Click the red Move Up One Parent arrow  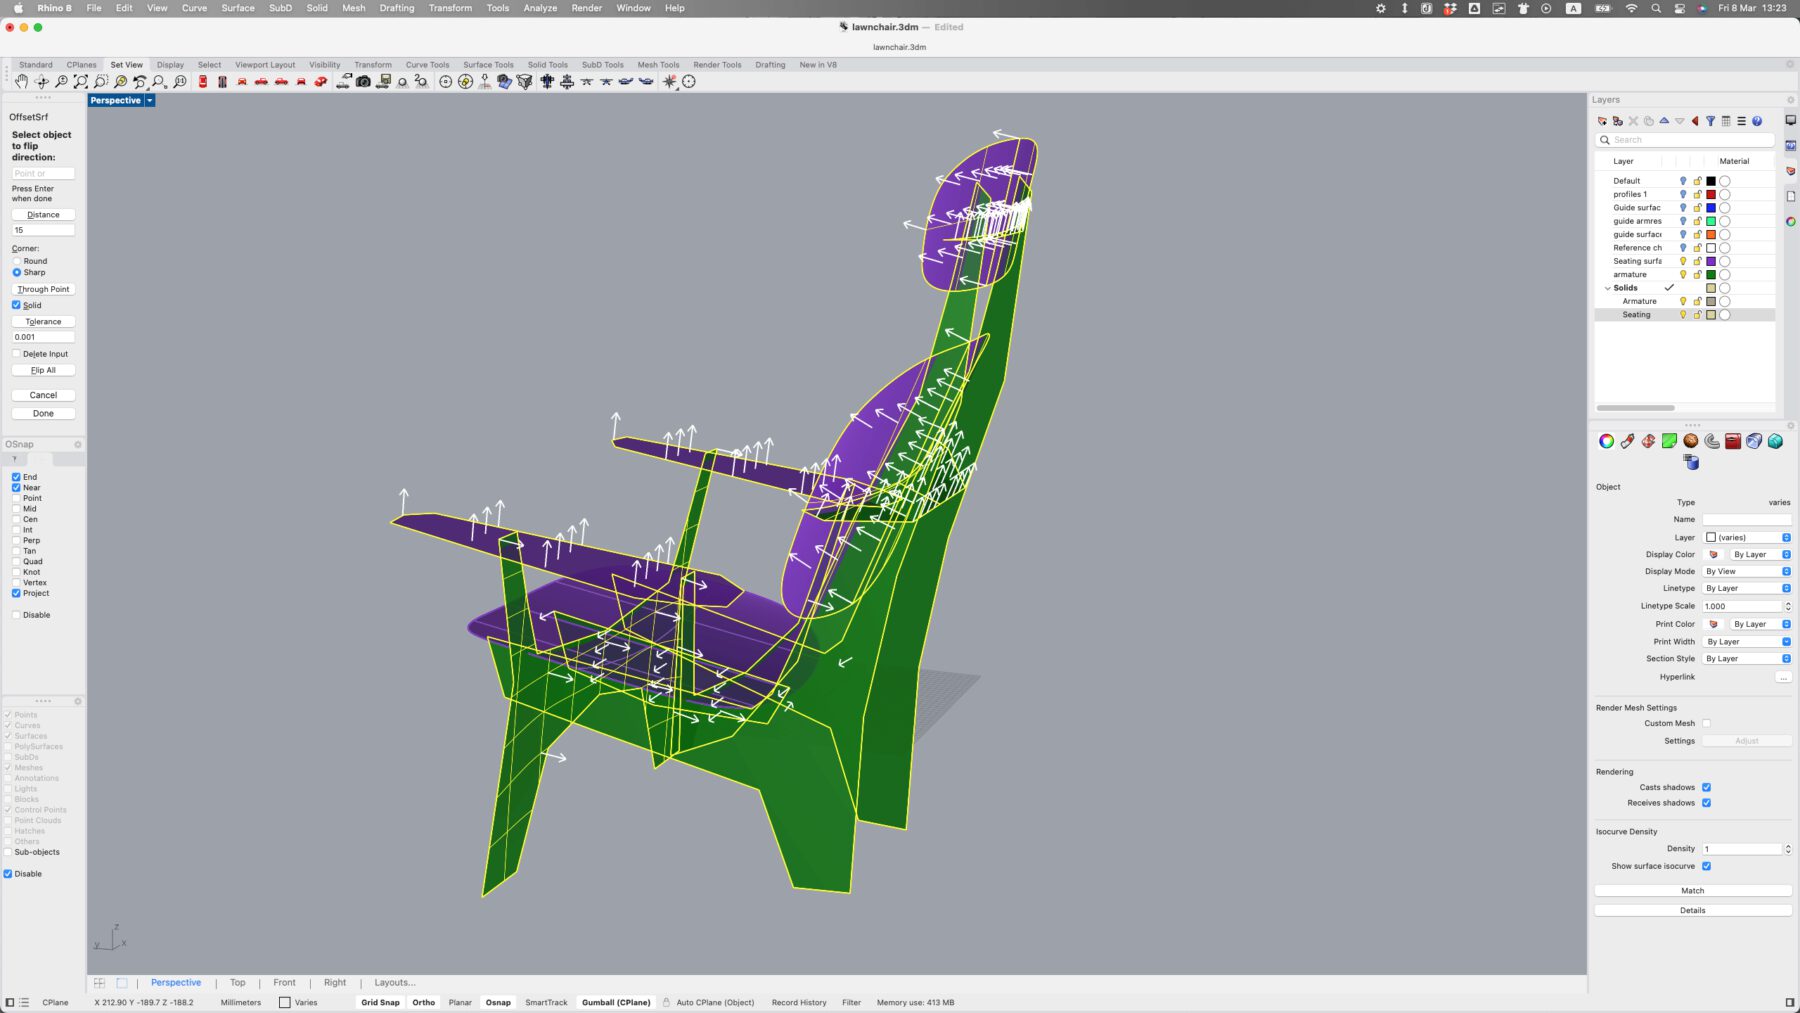pyautogui.click(x=1695, y=121)
